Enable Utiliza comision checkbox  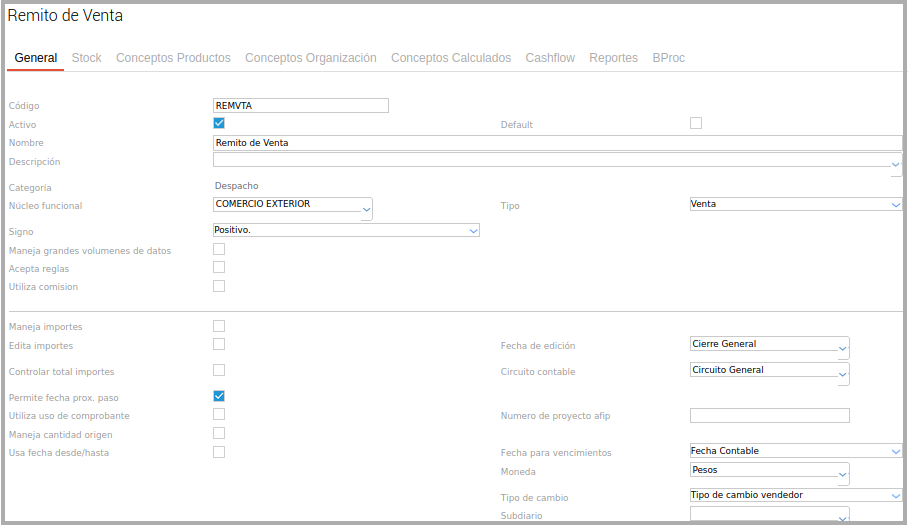tap(219, 286)
